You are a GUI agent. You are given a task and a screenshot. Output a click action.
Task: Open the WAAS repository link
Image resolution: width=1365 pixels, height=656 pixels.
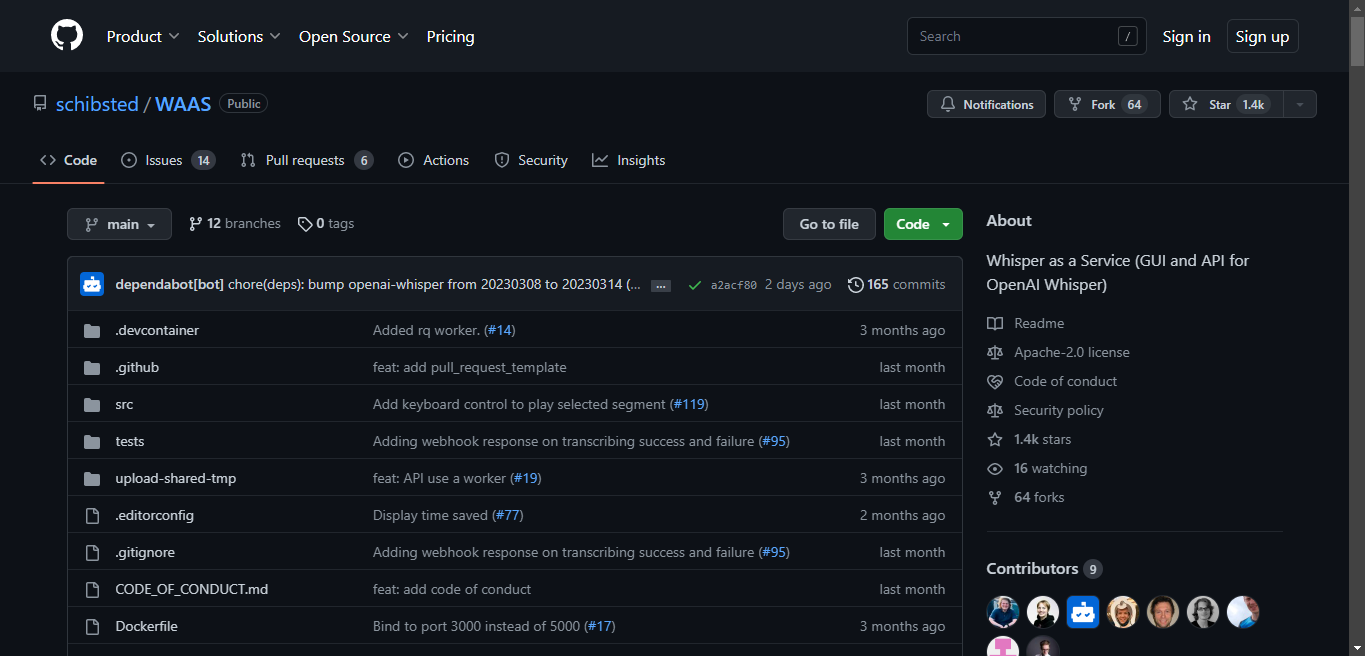point(183,104)
